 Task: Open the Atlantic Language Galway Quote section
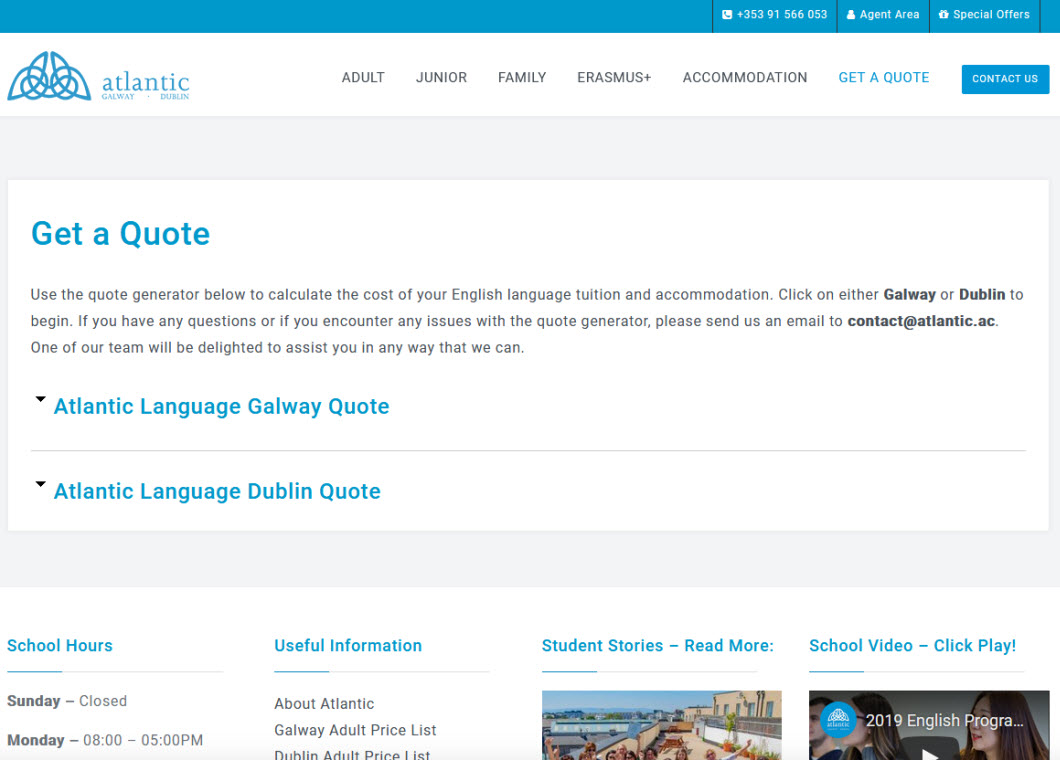click(x=221, y=407)
